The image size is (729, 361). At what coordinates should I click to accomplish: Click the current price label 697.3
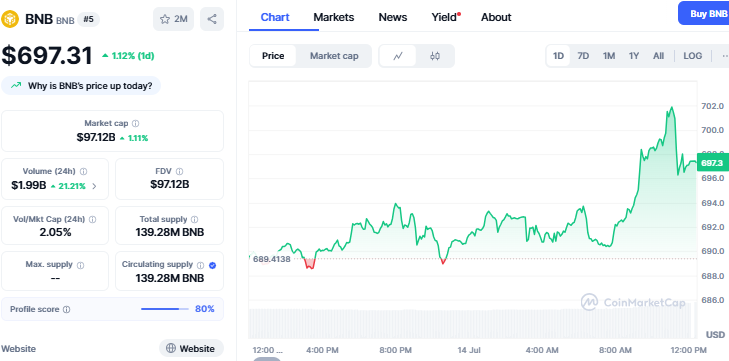[712, 163]
